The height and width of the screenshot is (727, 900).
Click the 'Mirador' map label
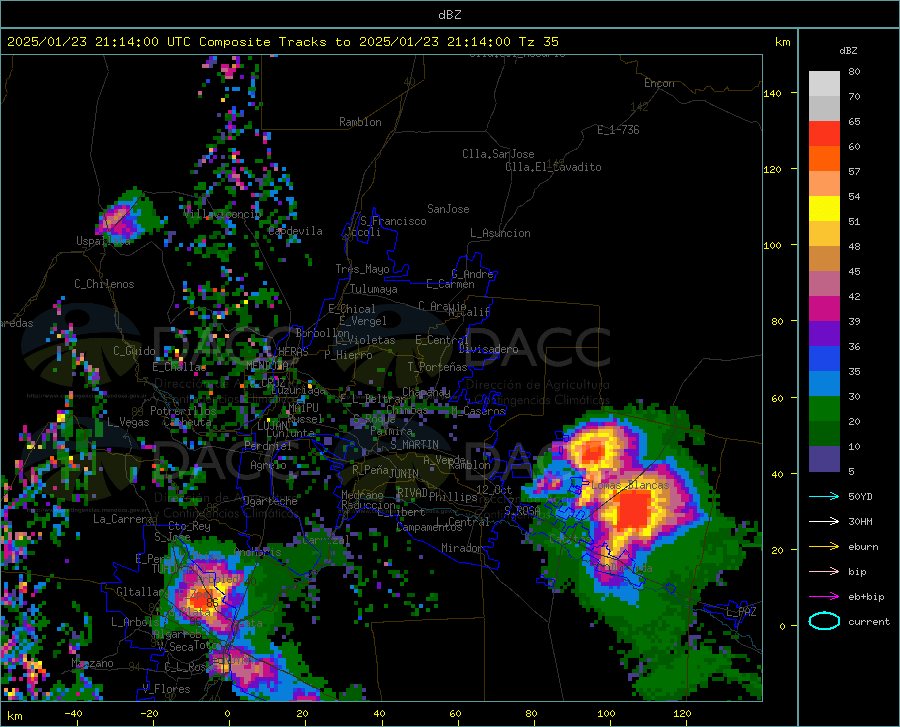click(461, 548)
